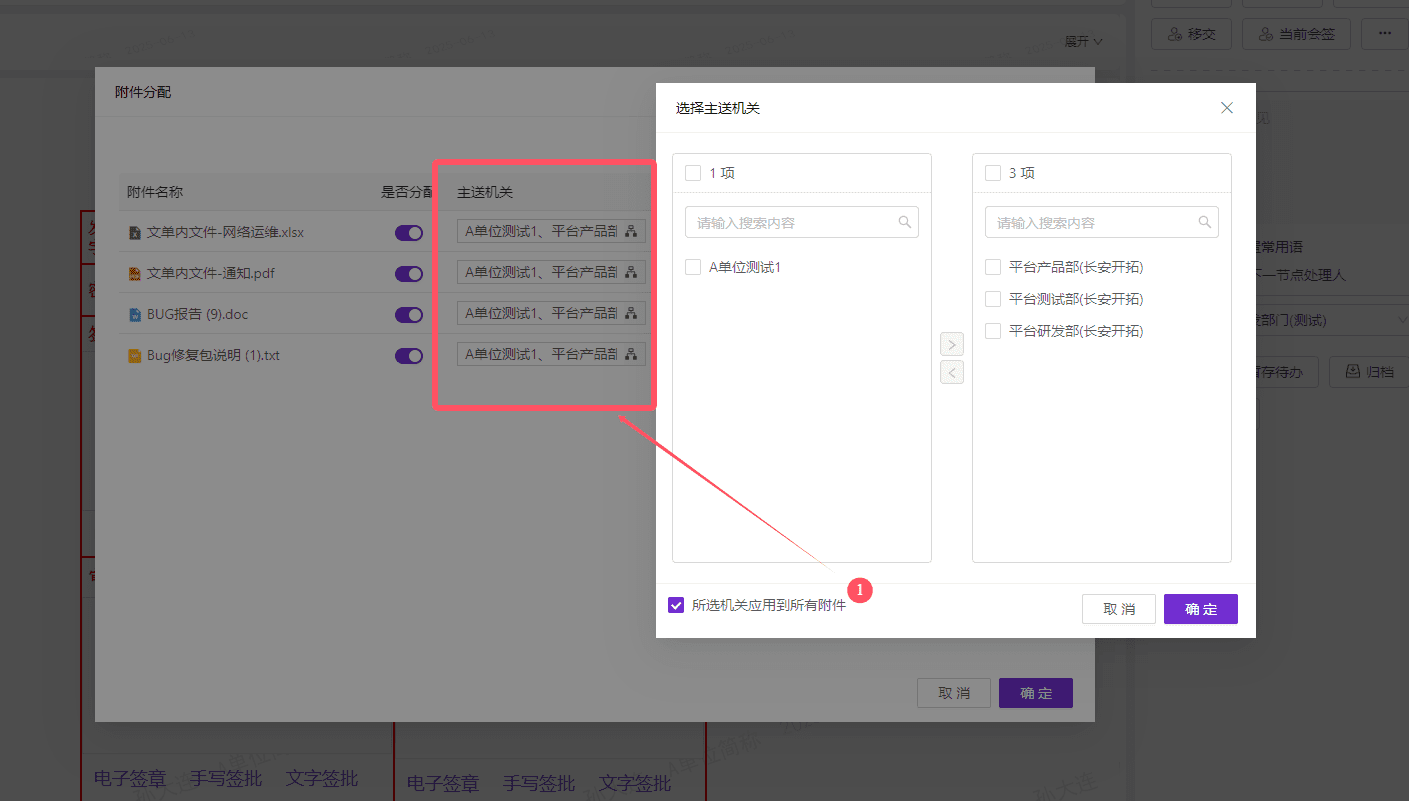Click the right-hand 电子签章 link
The height and width of the screenshot is (801, 1409).
443,783
